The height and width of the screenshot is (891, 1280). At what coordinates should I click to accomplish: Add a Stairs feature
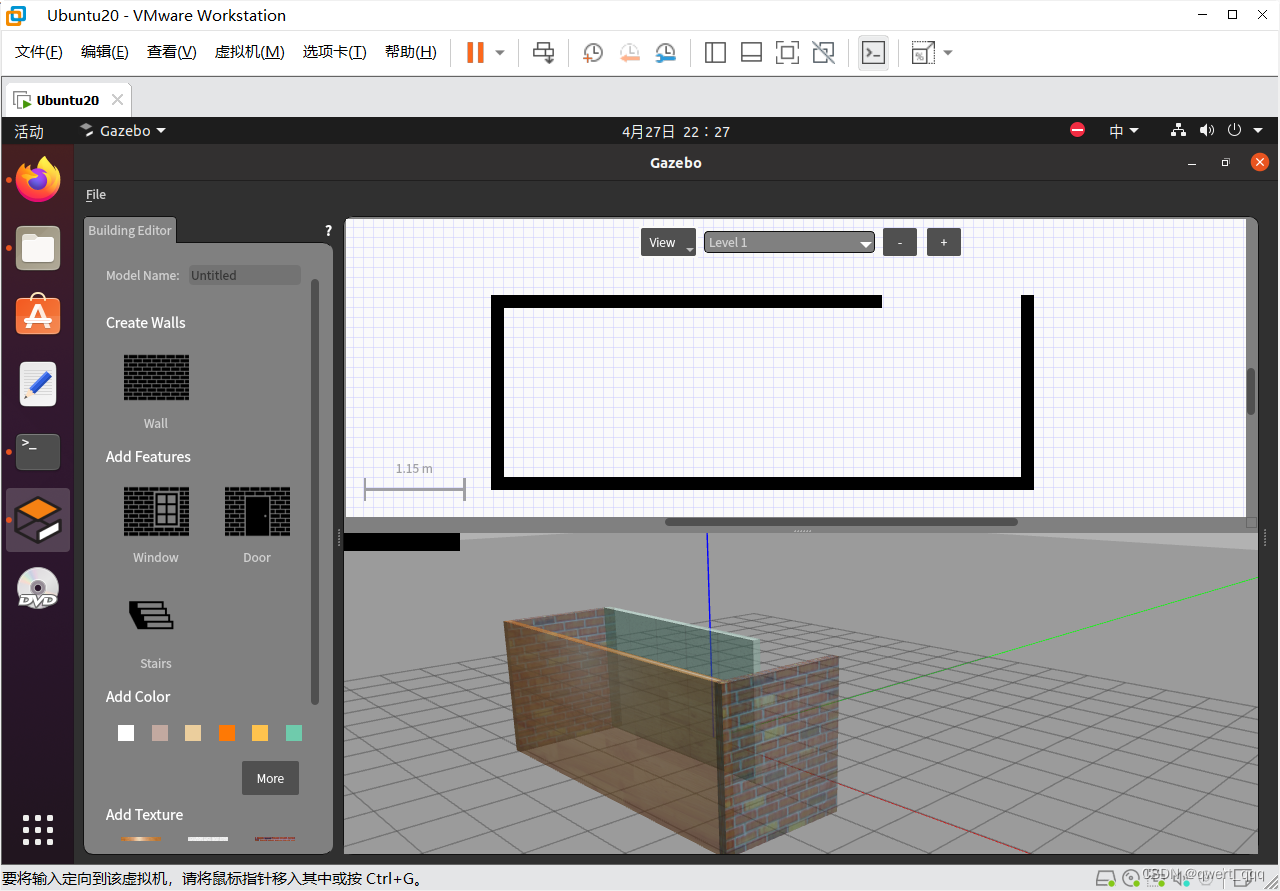tap(152, 615)
